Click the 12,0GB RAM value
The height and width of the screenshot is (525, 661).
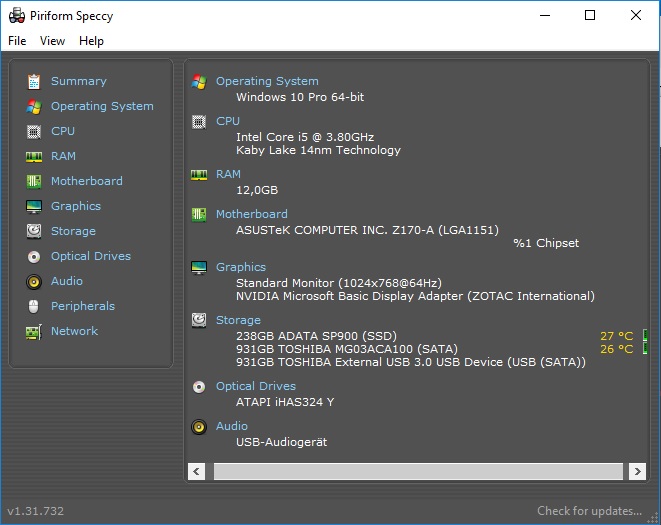257,190
